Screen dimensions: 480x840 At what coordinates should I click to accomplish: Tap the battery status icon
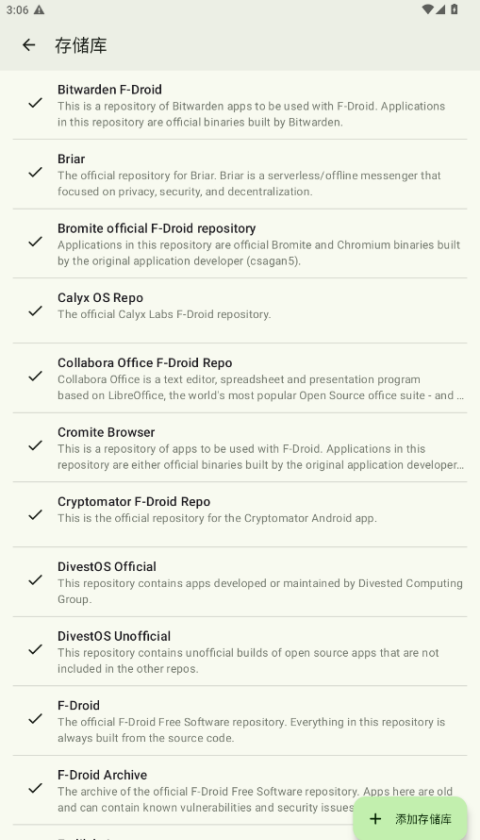[454, 10]
